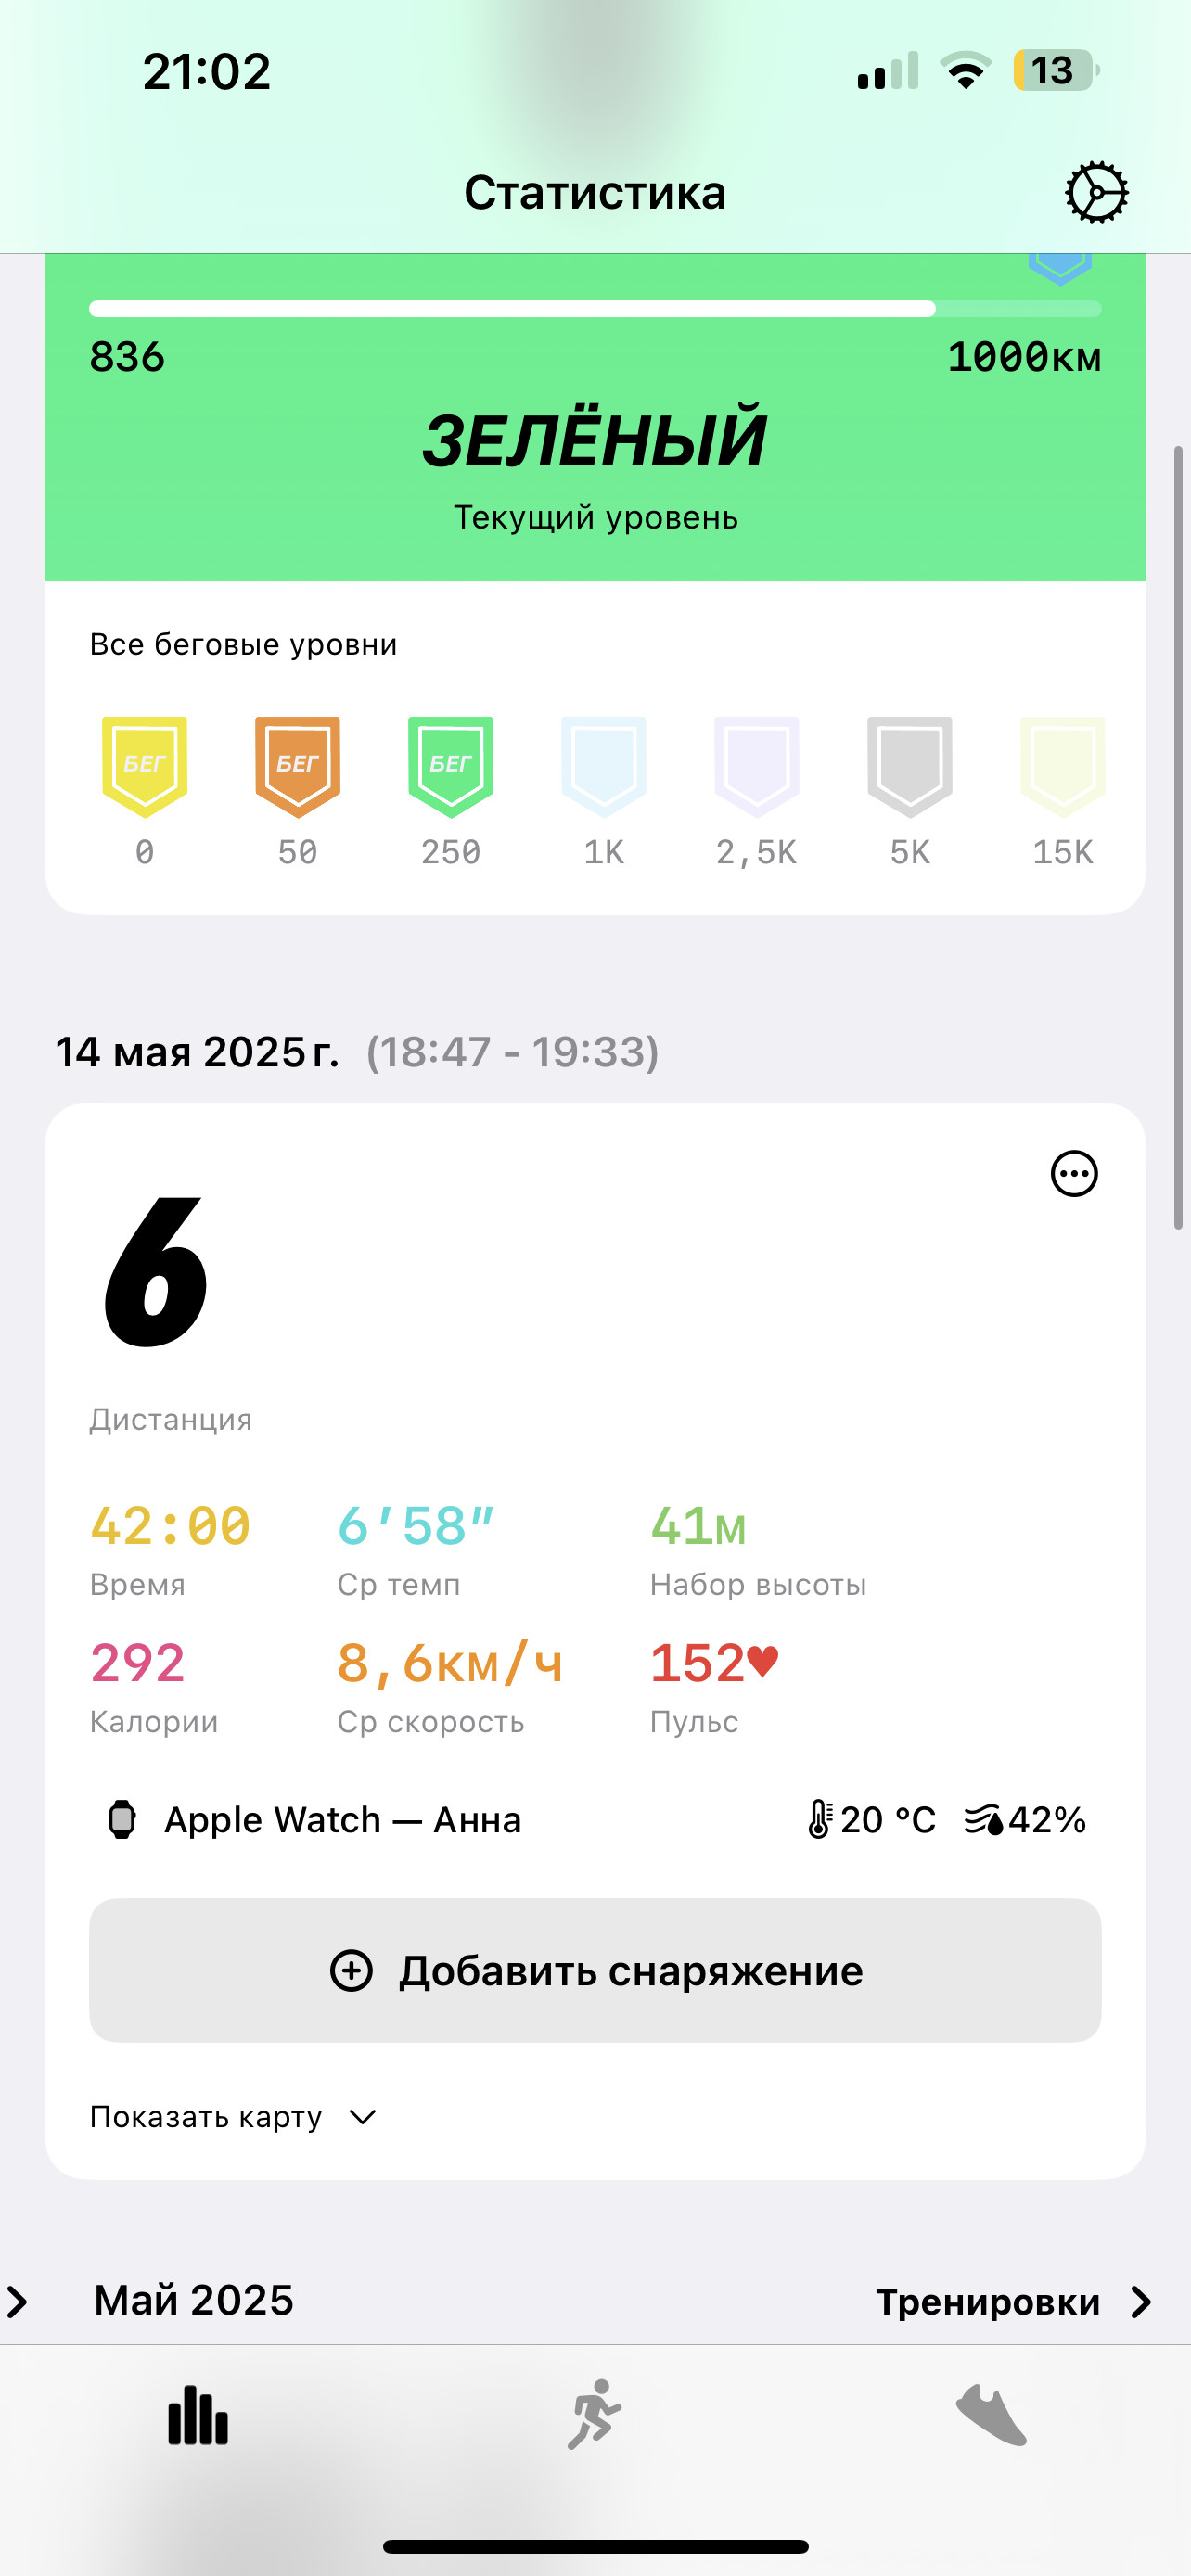
Task: Select the orange 50 km running badge
Action: click(298, 767)
